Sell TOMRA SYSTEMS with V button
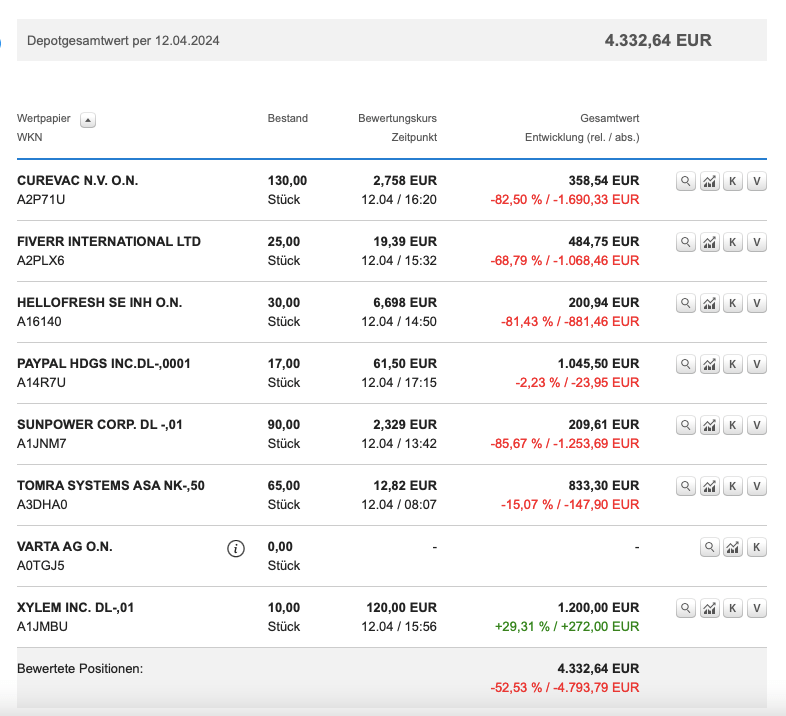Image resolution: width=786 pixels, height=716 pixels. point(757,486)
